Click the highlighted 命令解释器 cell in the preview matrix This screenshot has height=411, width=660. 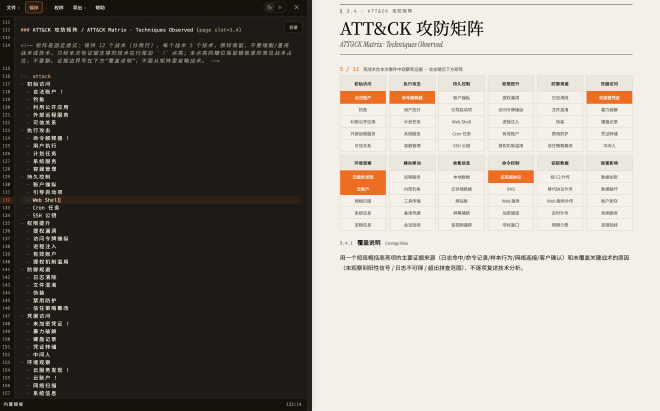point(412,98)
